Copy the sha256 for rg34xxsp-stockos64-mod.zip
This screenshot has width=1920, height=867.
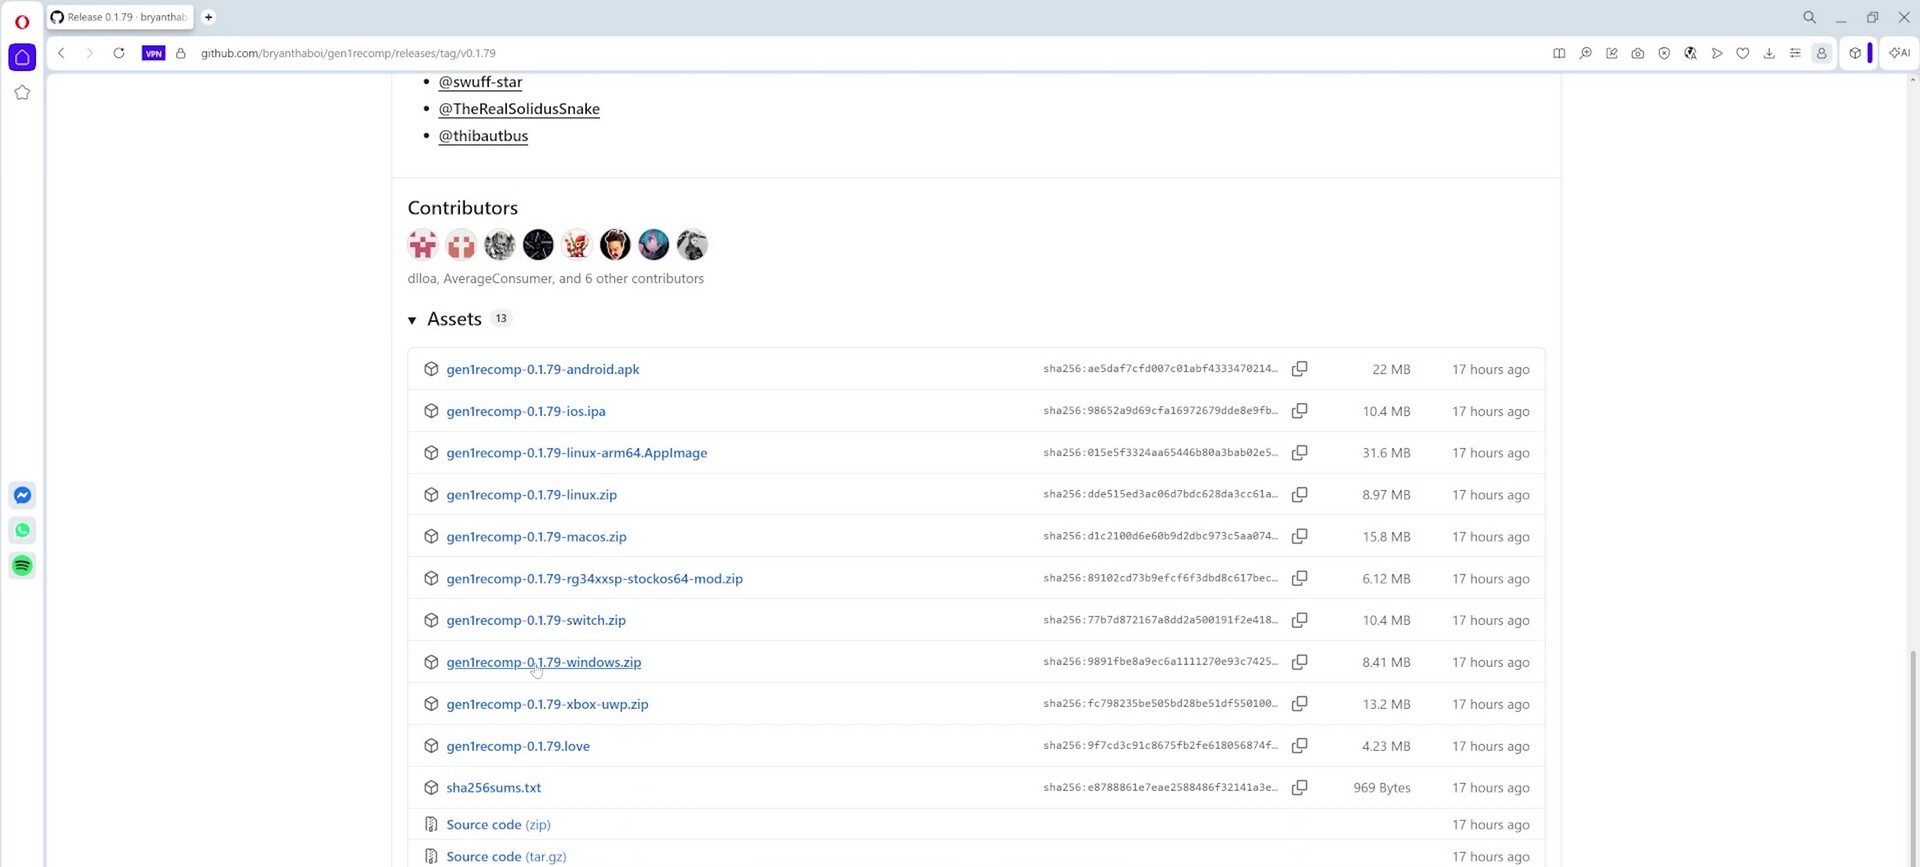(1299, 579)
